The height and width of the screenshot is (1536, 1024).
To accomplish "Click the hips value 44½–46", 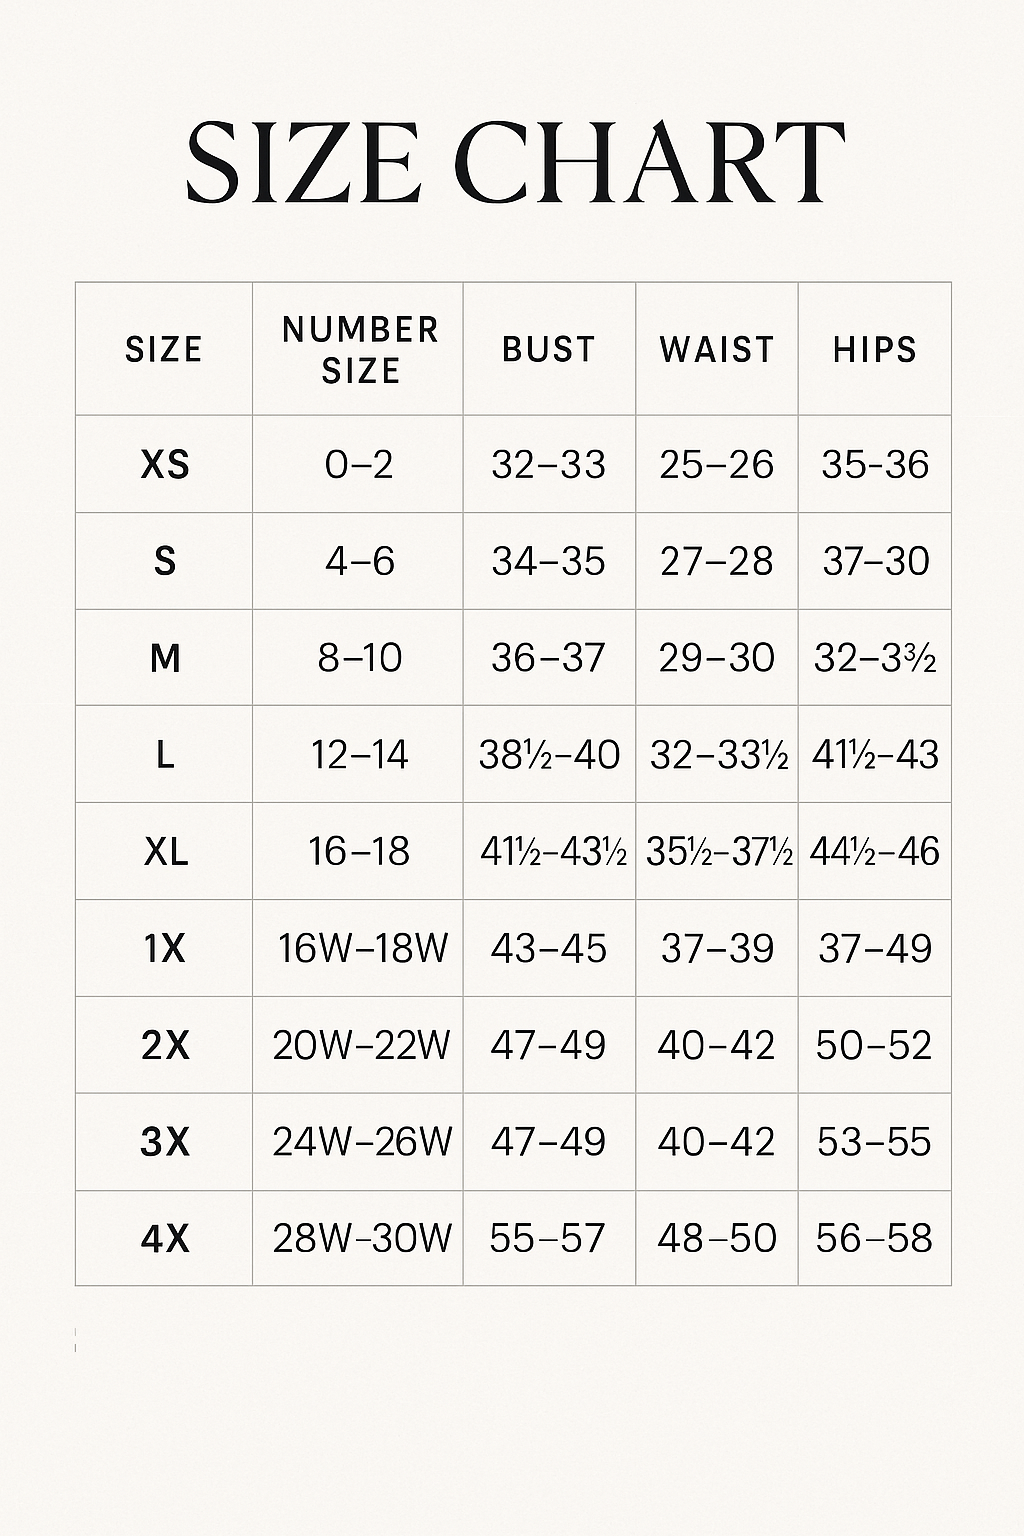I will (875, 852).
